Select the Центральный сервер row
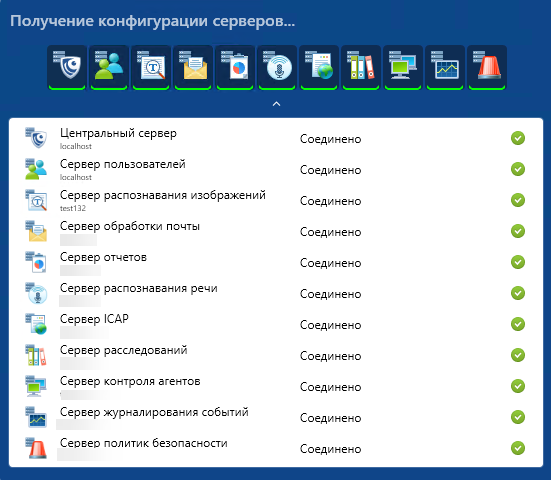 tap(276, 138)
